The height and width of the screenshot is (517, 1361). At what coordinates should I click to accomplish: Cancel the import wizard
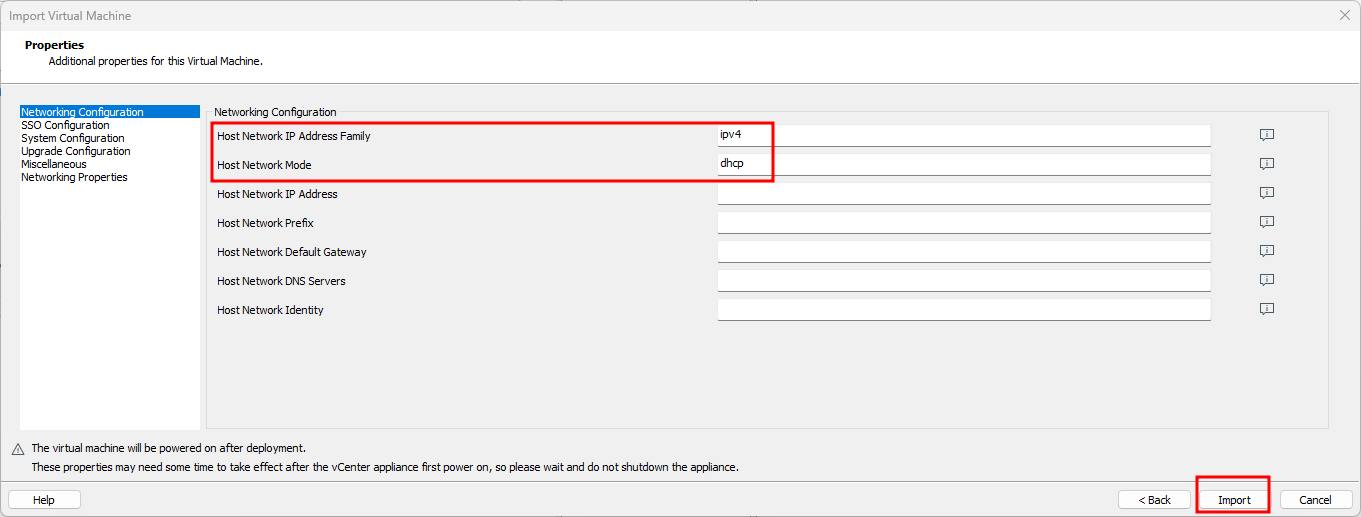pos(1315,499)
